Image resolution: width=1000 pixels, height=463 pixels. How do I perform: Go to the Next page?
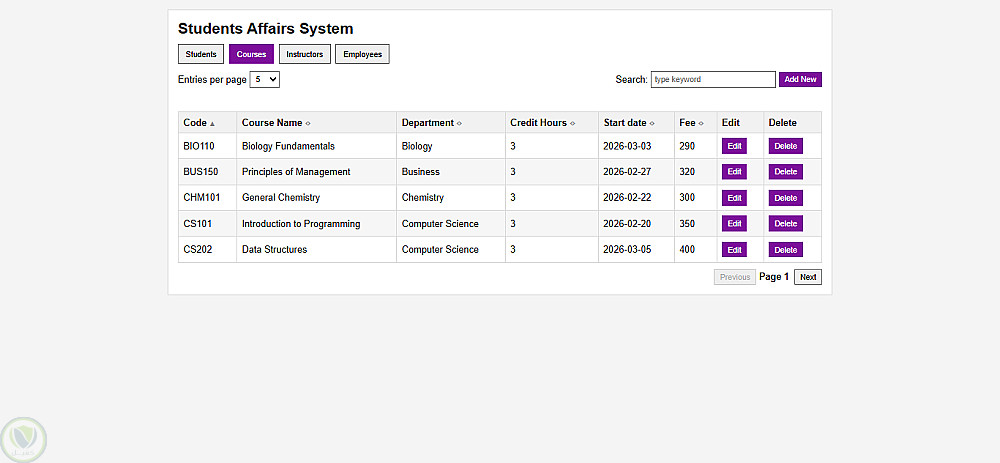[807, 277]
